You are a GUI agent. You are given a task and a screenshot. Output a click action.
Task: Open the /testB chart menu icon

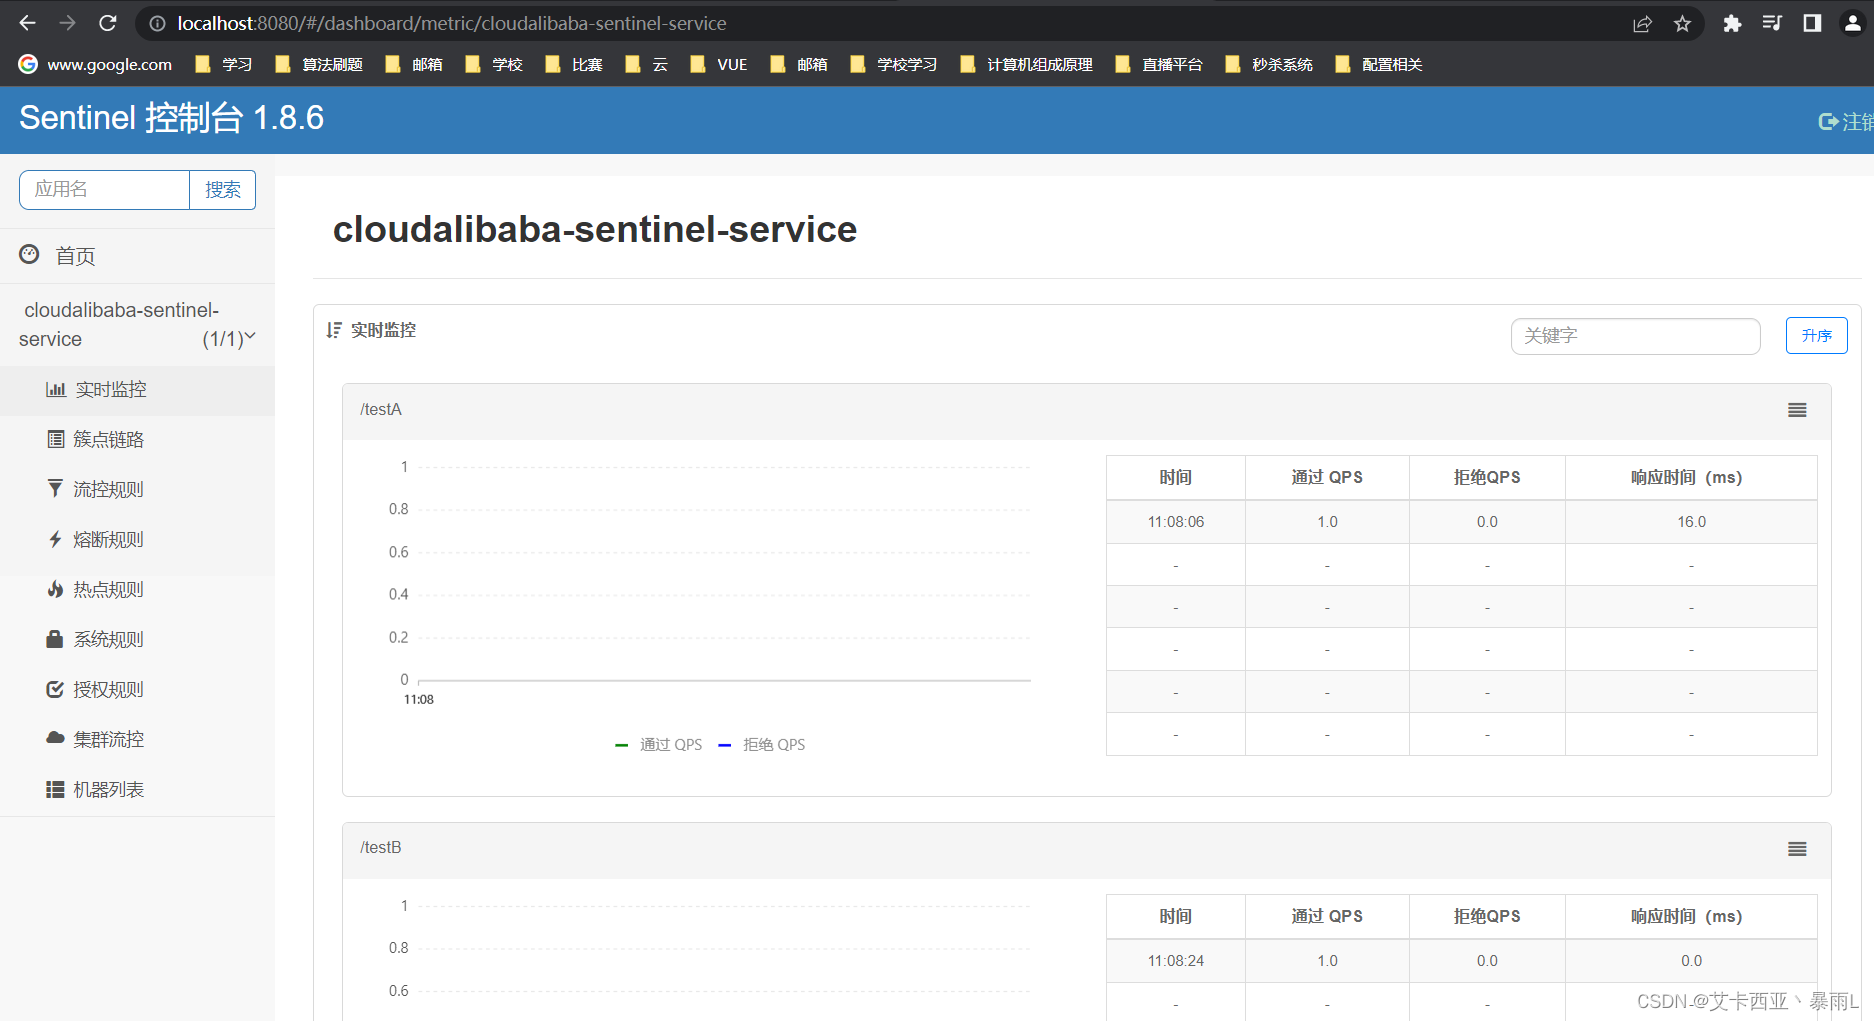click(1797, 849)
